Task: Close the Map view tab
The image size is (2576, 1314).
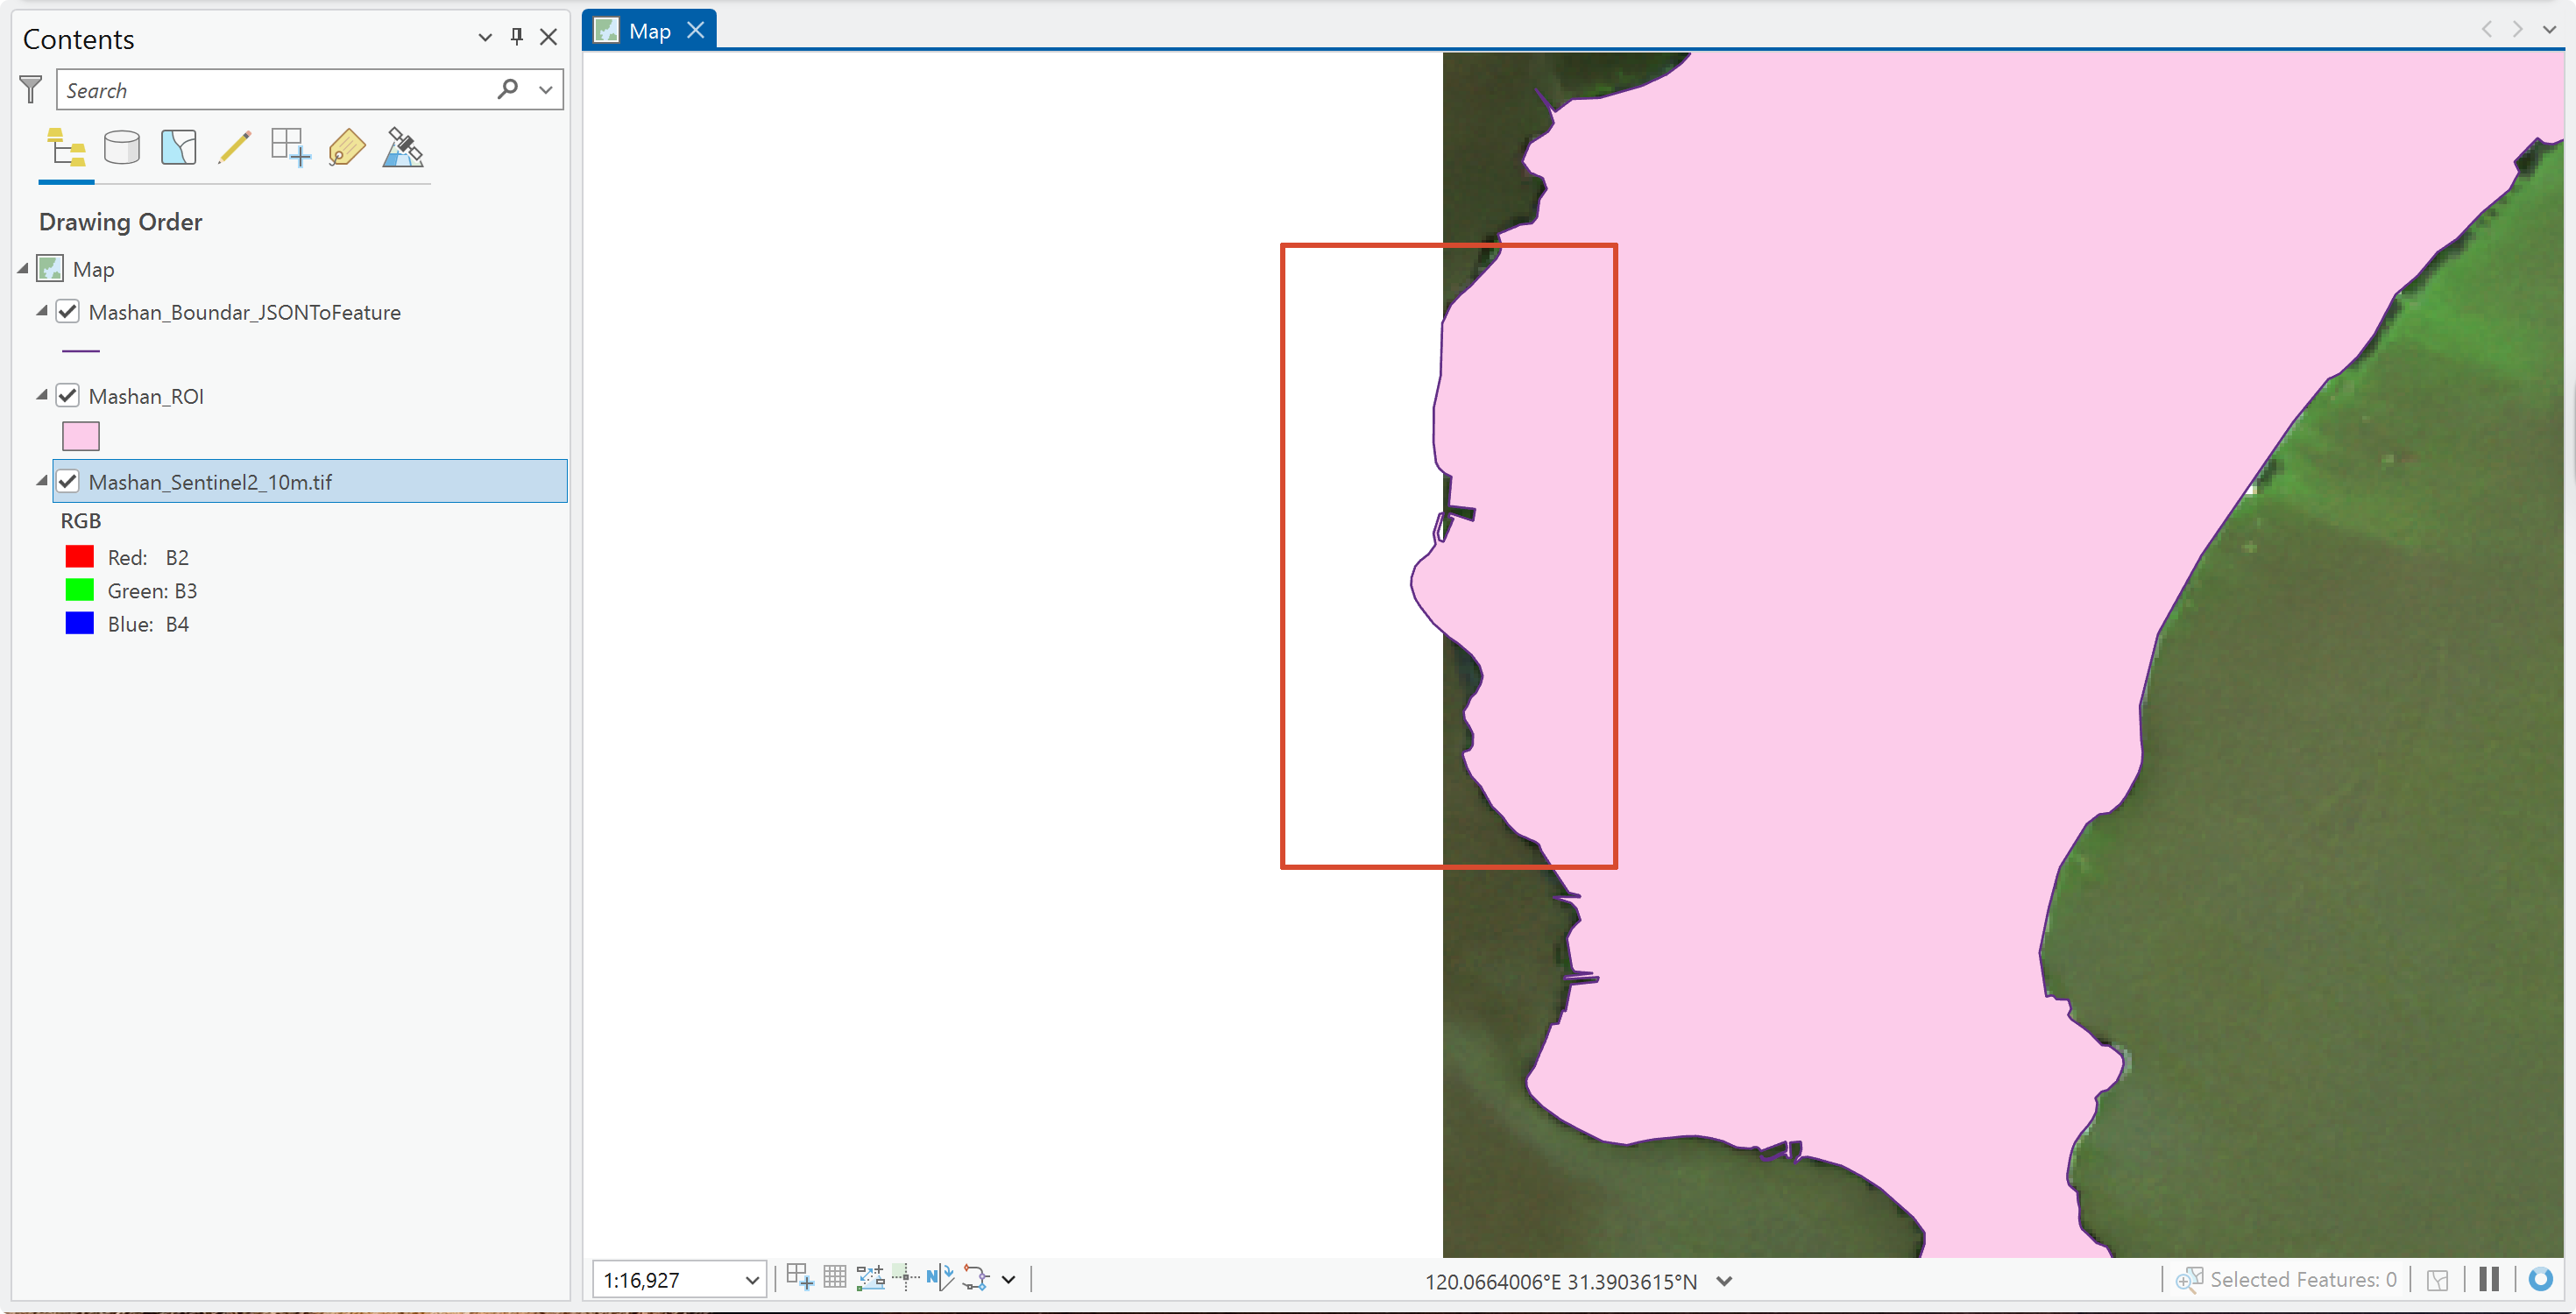Action: (x=696, y=31)
